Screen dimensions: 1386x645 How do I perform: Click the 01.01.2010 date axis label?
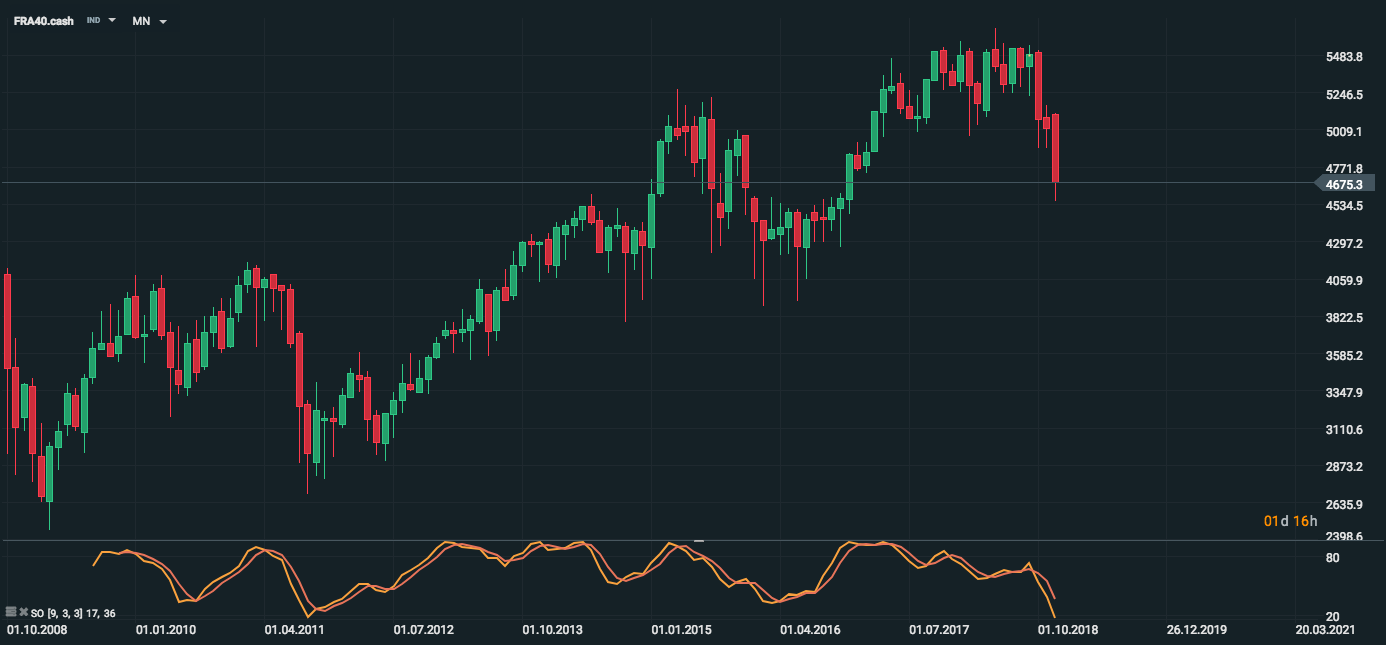click(166, 631)
